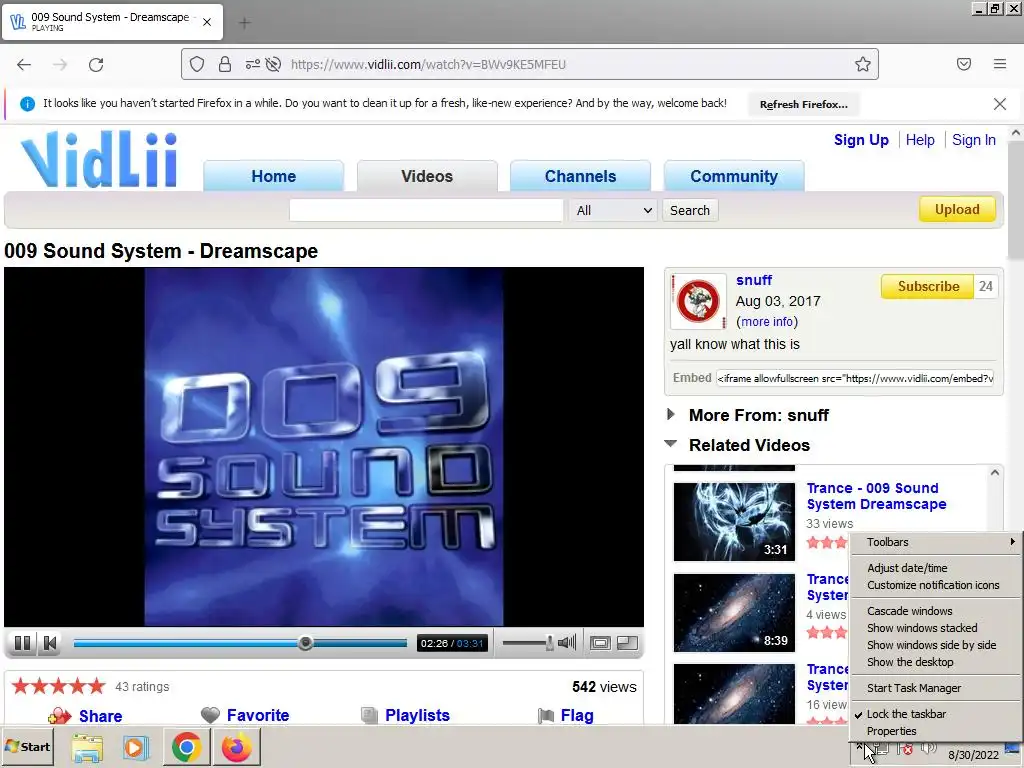Pause the video with the pause button
1024x768 pixels.
pyautogui.click(x=22, y=643)
